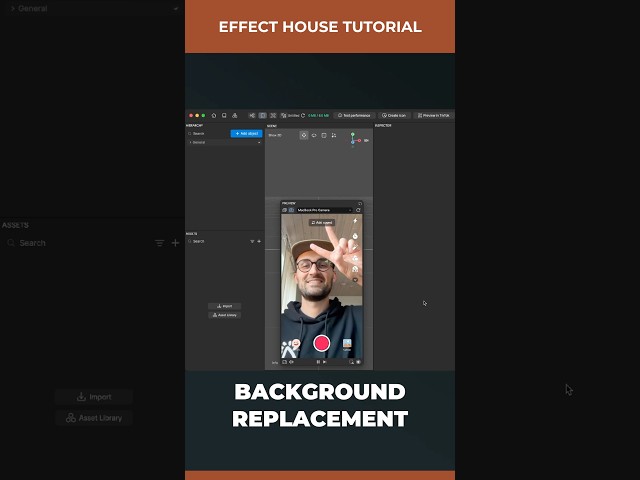Refresh the Preview with the reload icon
This screenshot has height=480, width=640.
358,210
